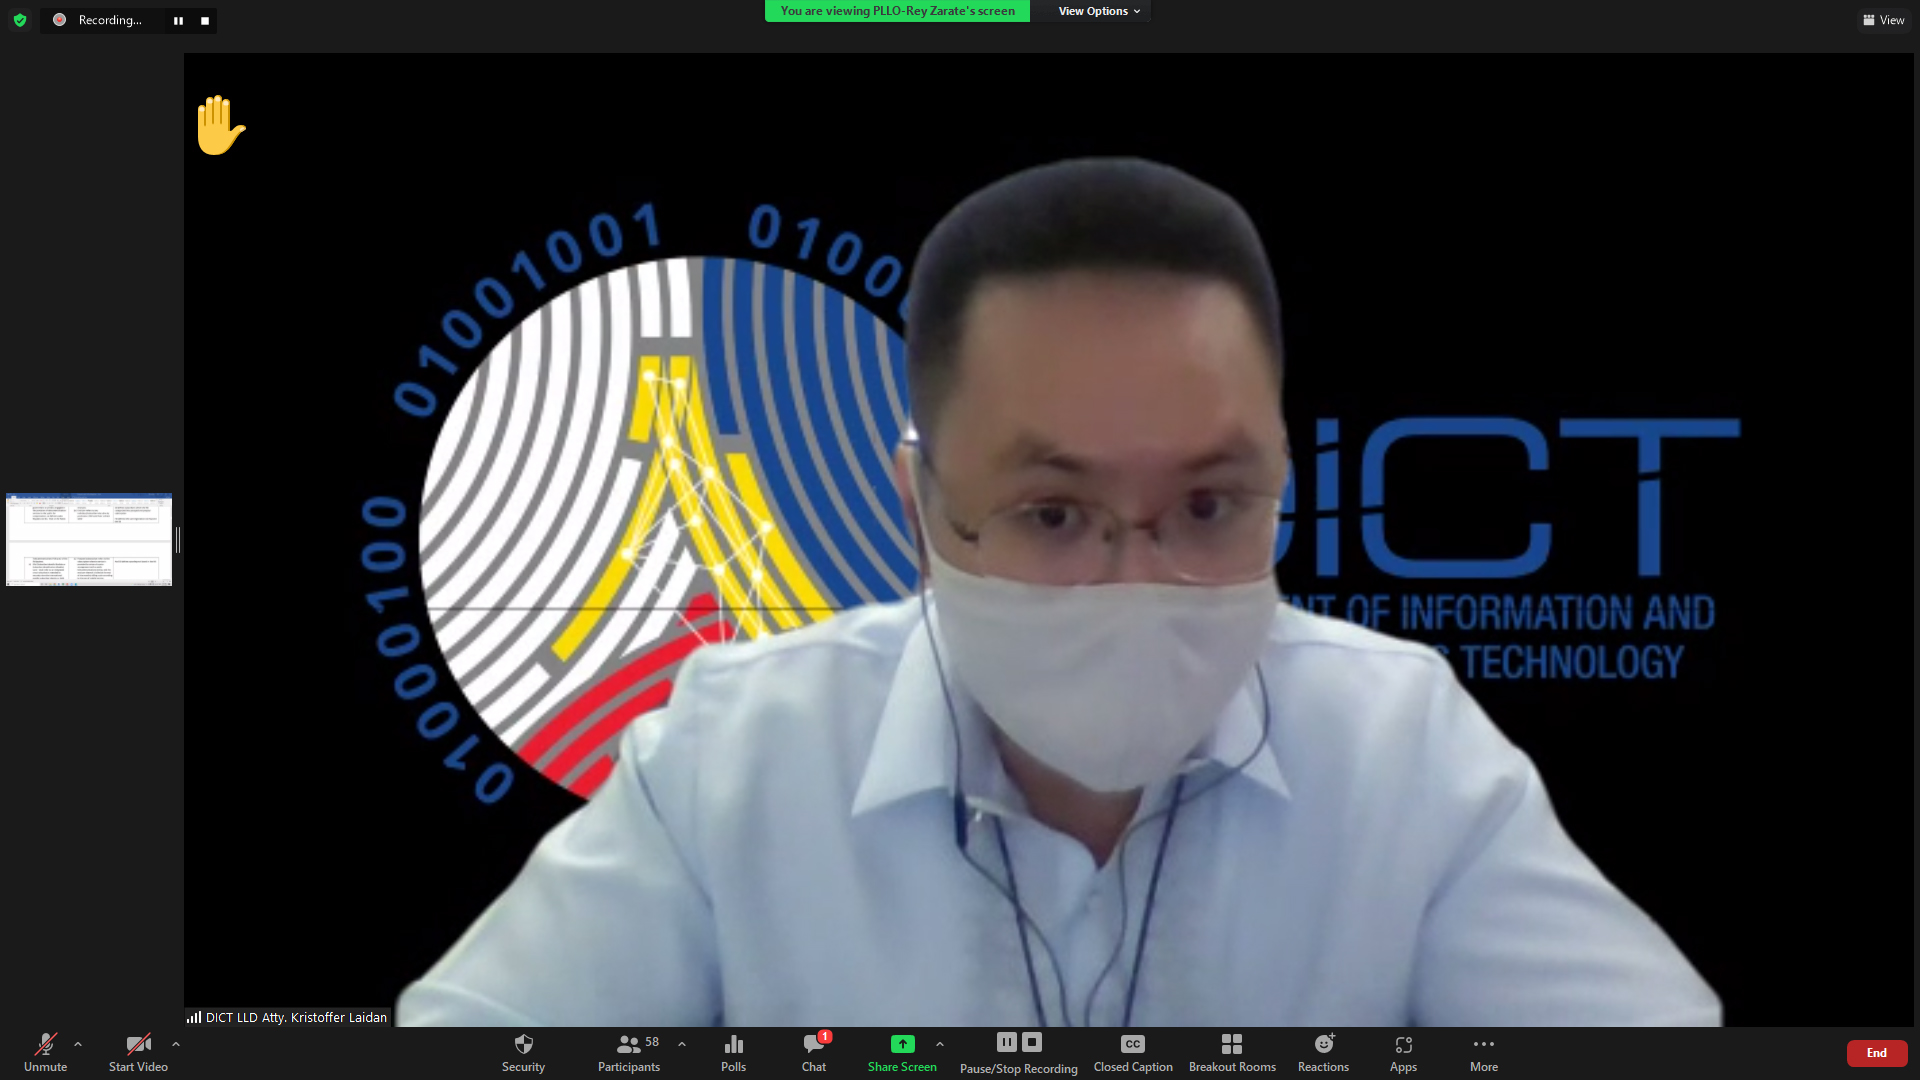Open the View layout menu
1920x1080 pixels.
pyautogui.click(x=1884, y=20)
